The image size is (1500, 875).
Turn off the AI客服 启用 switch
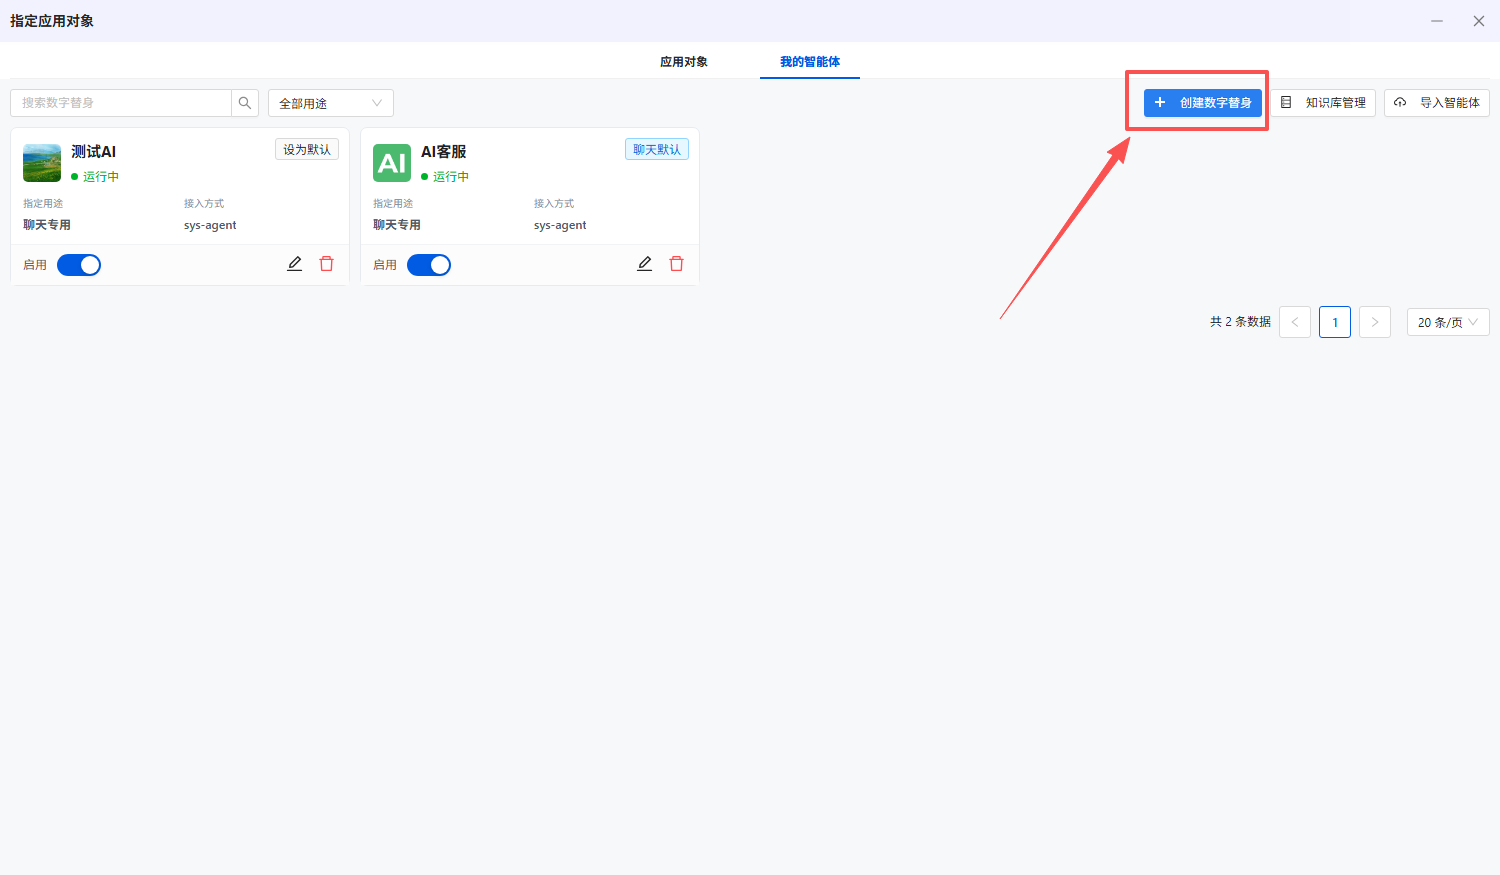point(429,265)
